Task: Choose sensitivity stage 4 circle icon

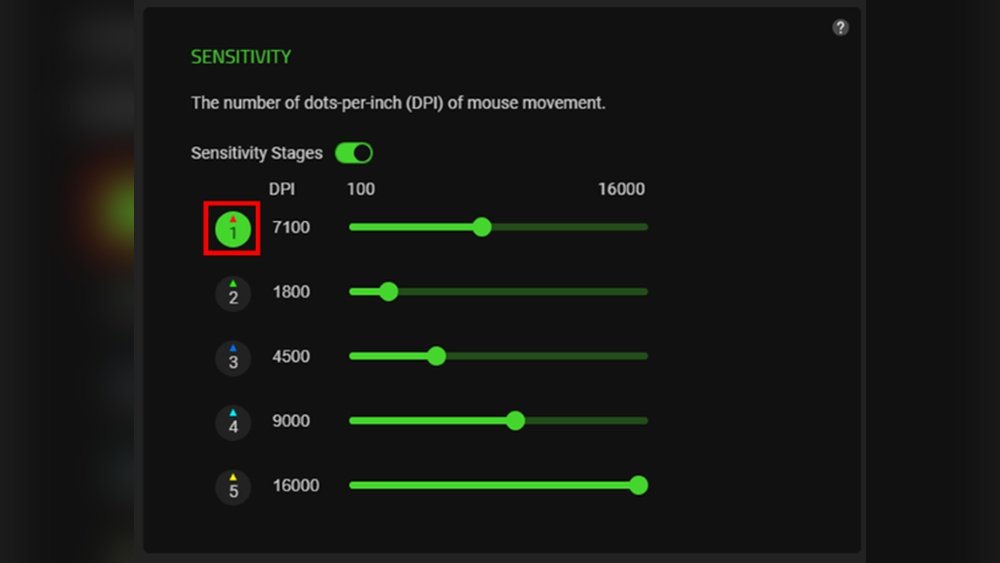Action: (233, 423)
